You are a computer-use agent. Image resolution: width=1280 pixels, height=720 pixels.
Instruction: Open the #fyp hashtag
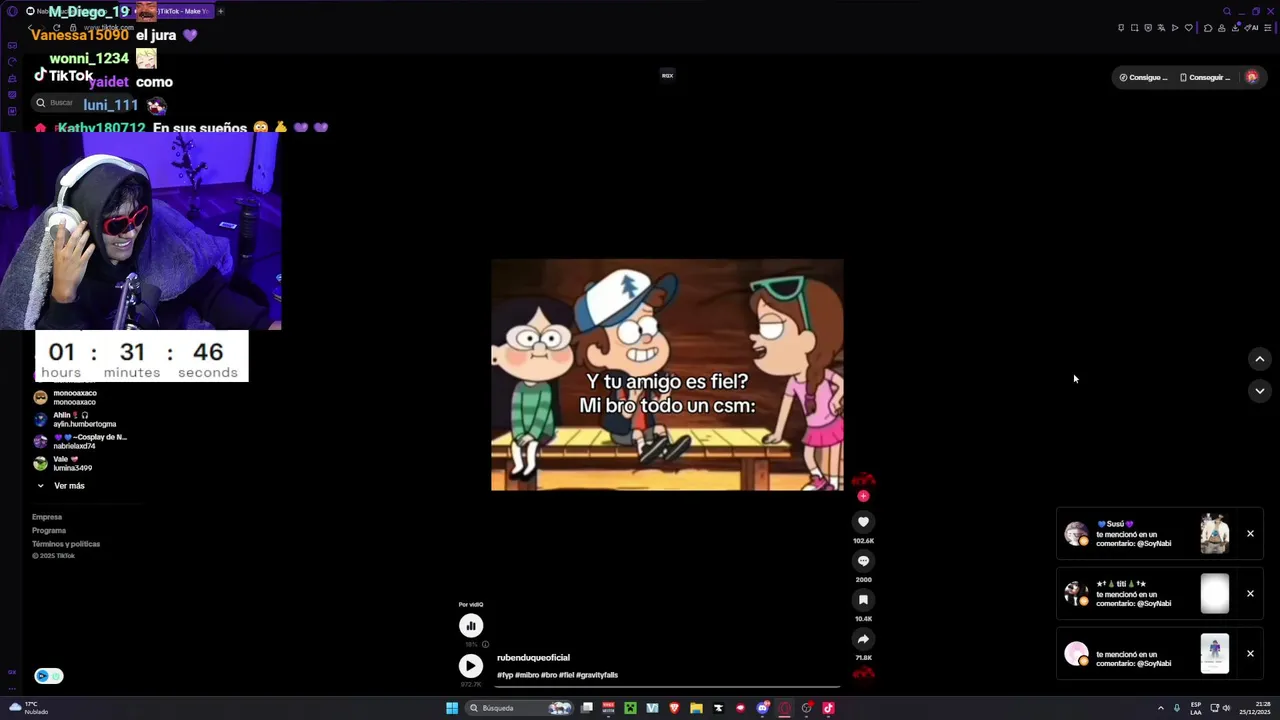coord(505,675)
